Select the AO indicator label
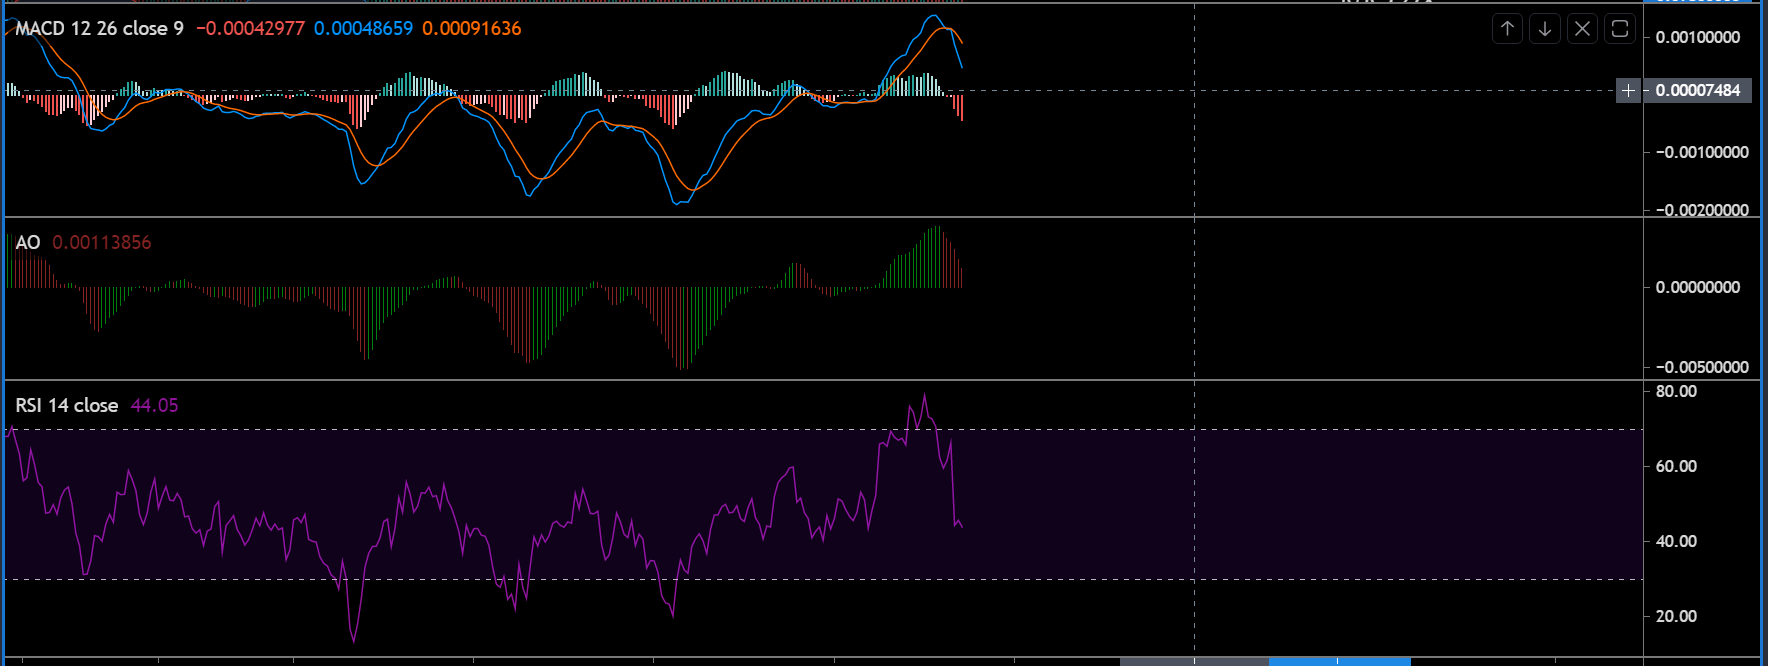The height and width of the screenshot is (666, 1768). click(28, 243)
